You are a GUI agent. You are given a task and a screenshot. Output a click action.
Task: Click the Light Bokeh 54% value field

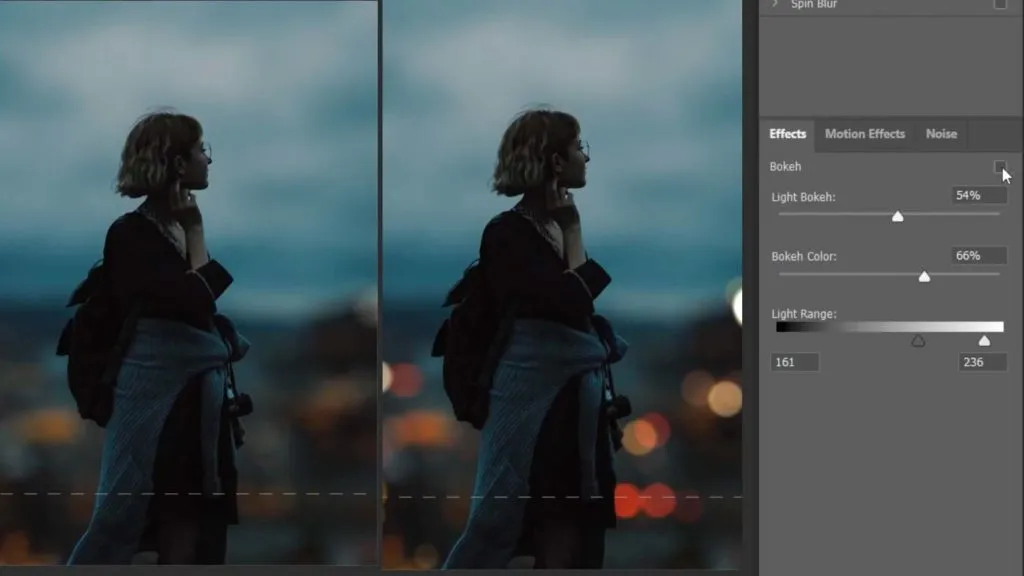[977, 194]
